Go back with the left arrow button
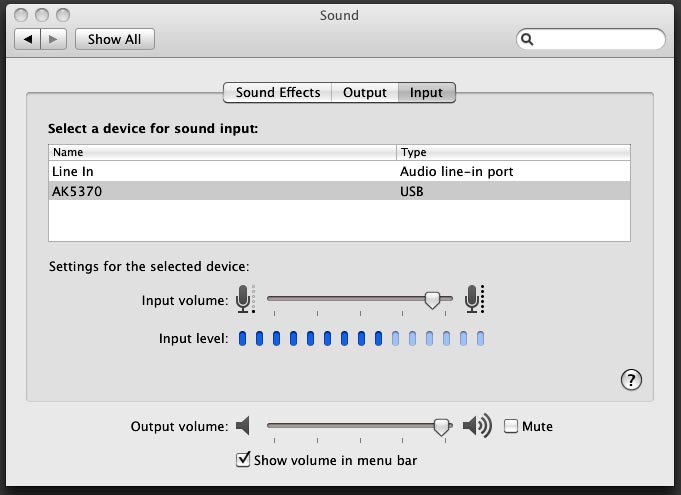The width and height of the screenshot is (681, 495). [28, 40]
